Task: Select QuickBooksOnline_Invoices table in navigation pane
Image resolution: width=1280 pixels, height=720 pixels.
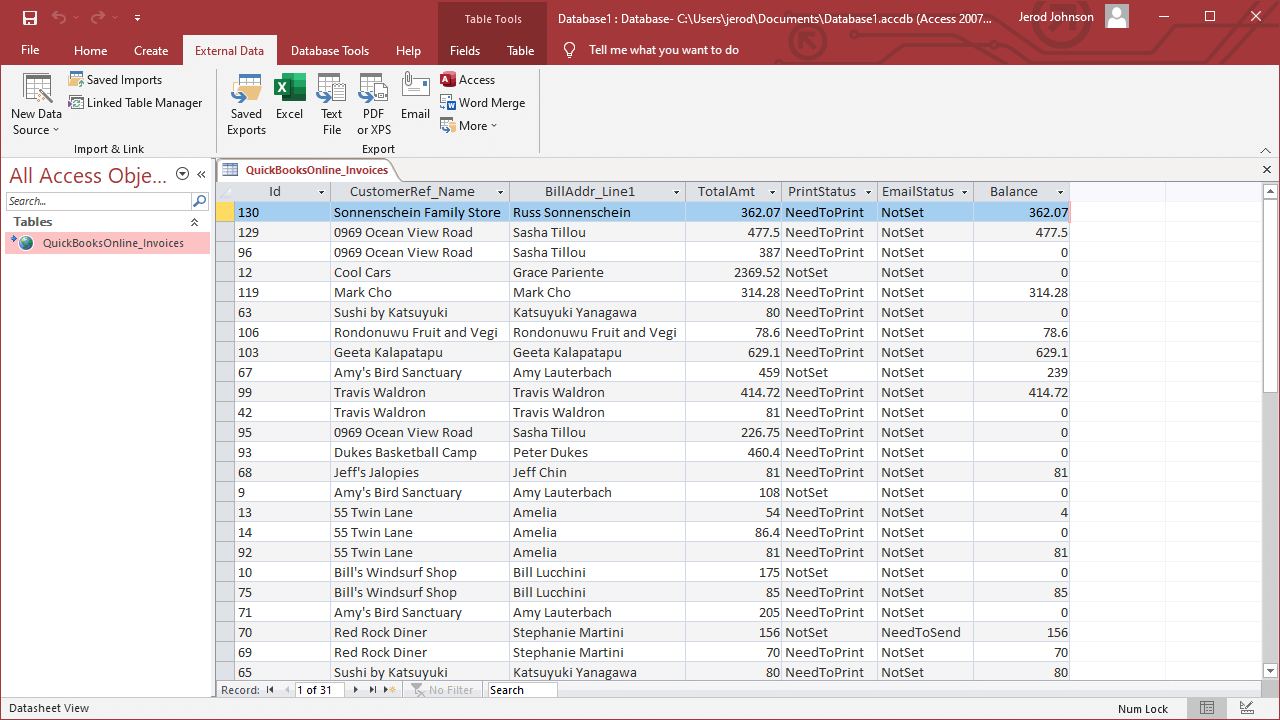Action: (113, 243)
